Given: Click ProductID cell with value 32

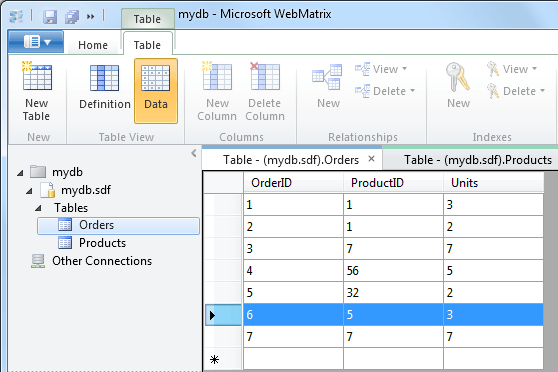Looking at the screenshot, I should coord(393,293).
